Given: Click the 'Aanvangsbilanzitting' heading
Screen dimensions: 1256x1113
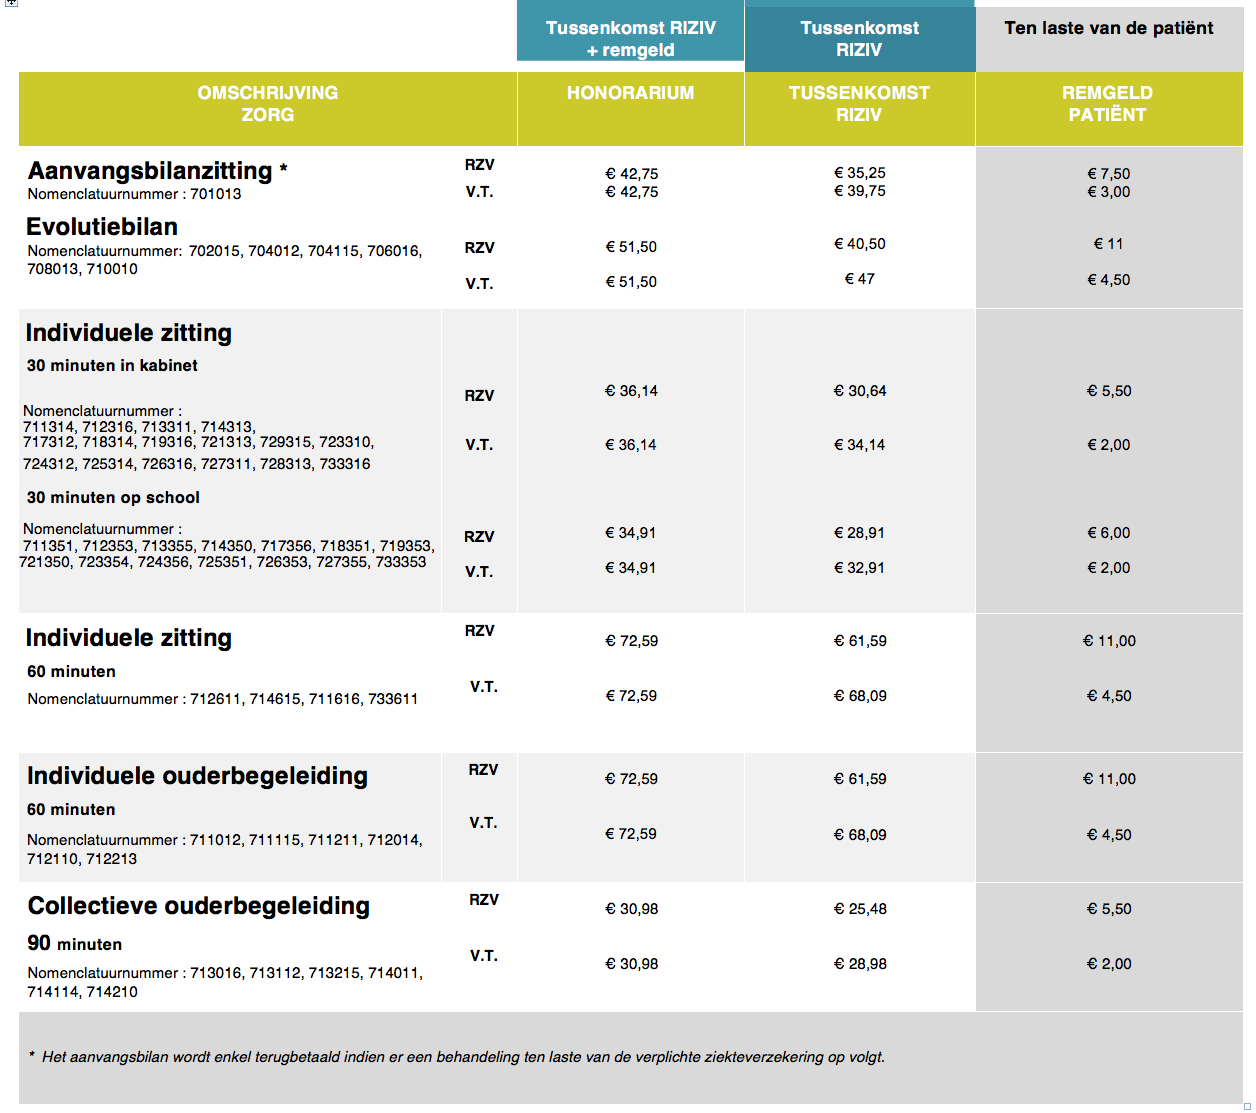Looking at the screenshot, I should tap(150, 171).
